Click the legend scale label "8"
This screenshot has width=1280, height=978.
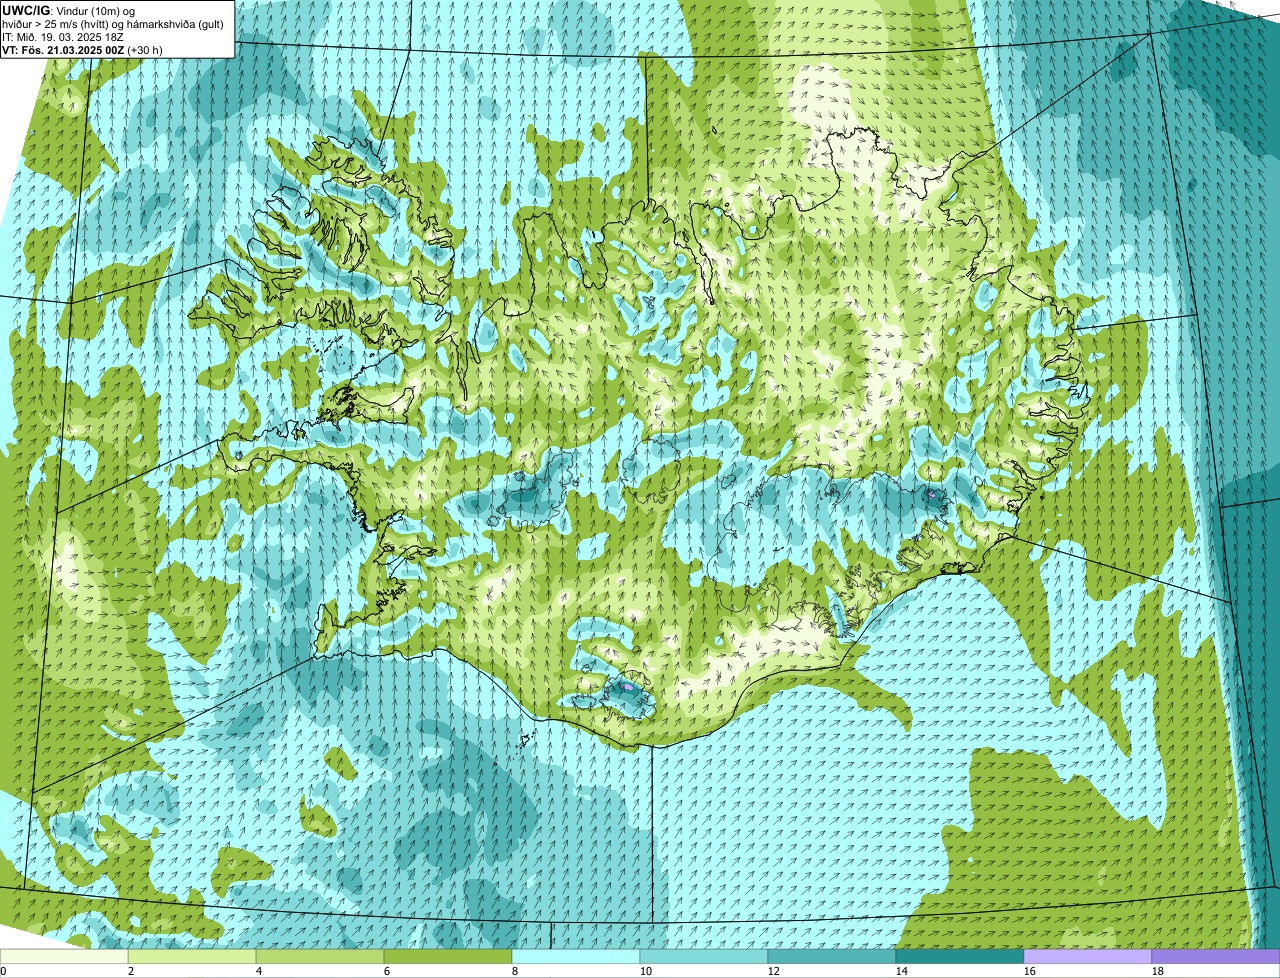[515, 971]
